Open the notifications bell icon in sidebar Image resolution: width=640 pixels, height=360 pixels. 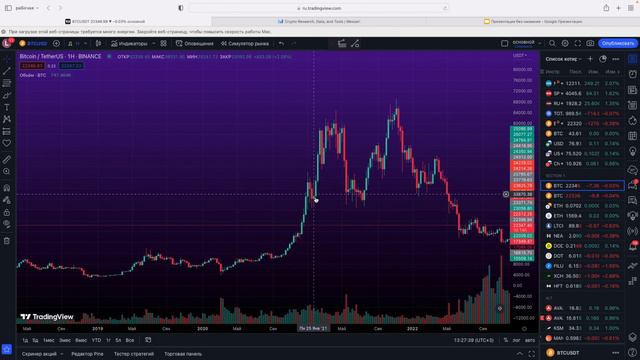coord(633,246)
